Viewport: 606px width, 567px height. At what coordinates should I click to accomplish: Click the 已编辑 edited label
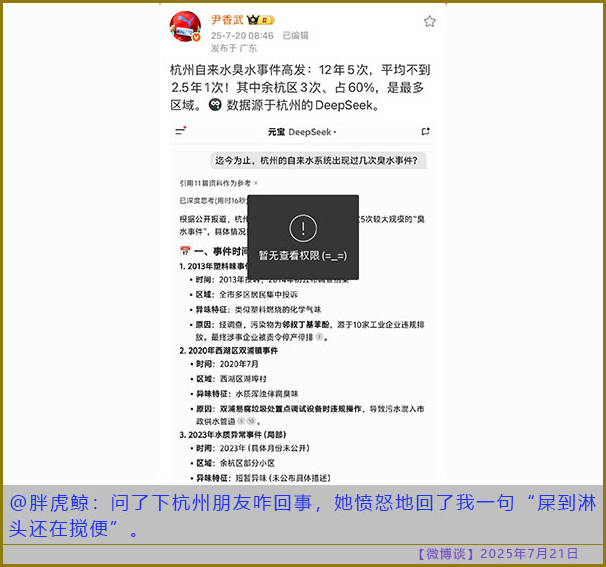tap(295, 34)
